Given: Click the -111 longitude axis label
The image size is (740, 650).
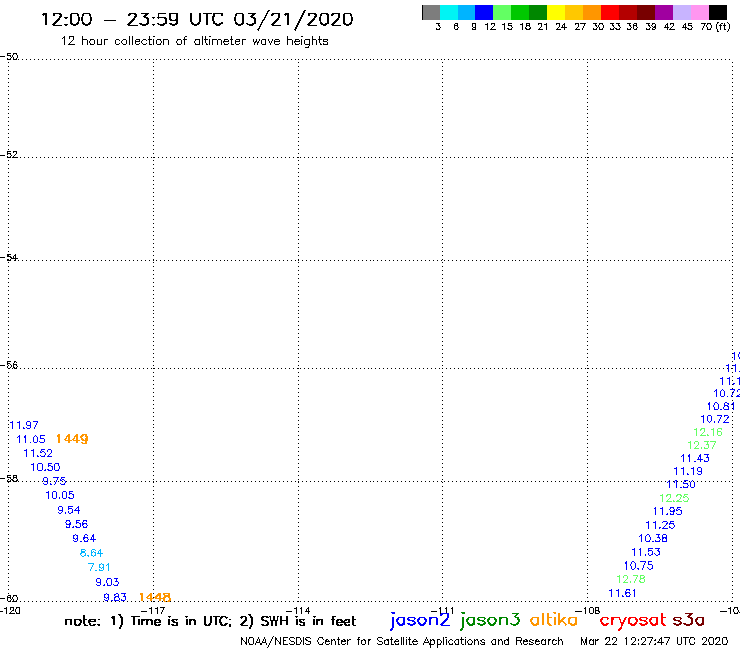Looking at the screenshot, I should pos(442,610).
